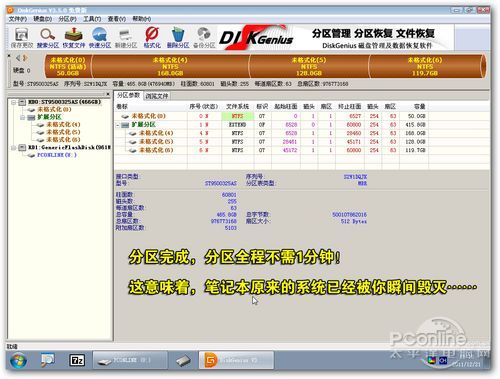Open the 帮助(H) menu

142,19
